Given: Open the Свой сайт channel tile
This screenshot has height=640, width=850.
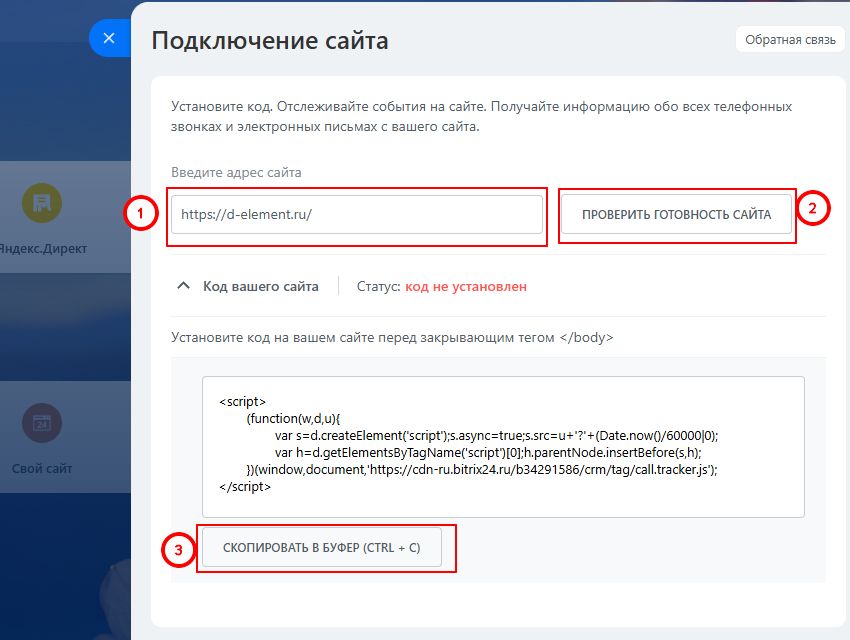Looking at the screenshot, I should [43, 435].
